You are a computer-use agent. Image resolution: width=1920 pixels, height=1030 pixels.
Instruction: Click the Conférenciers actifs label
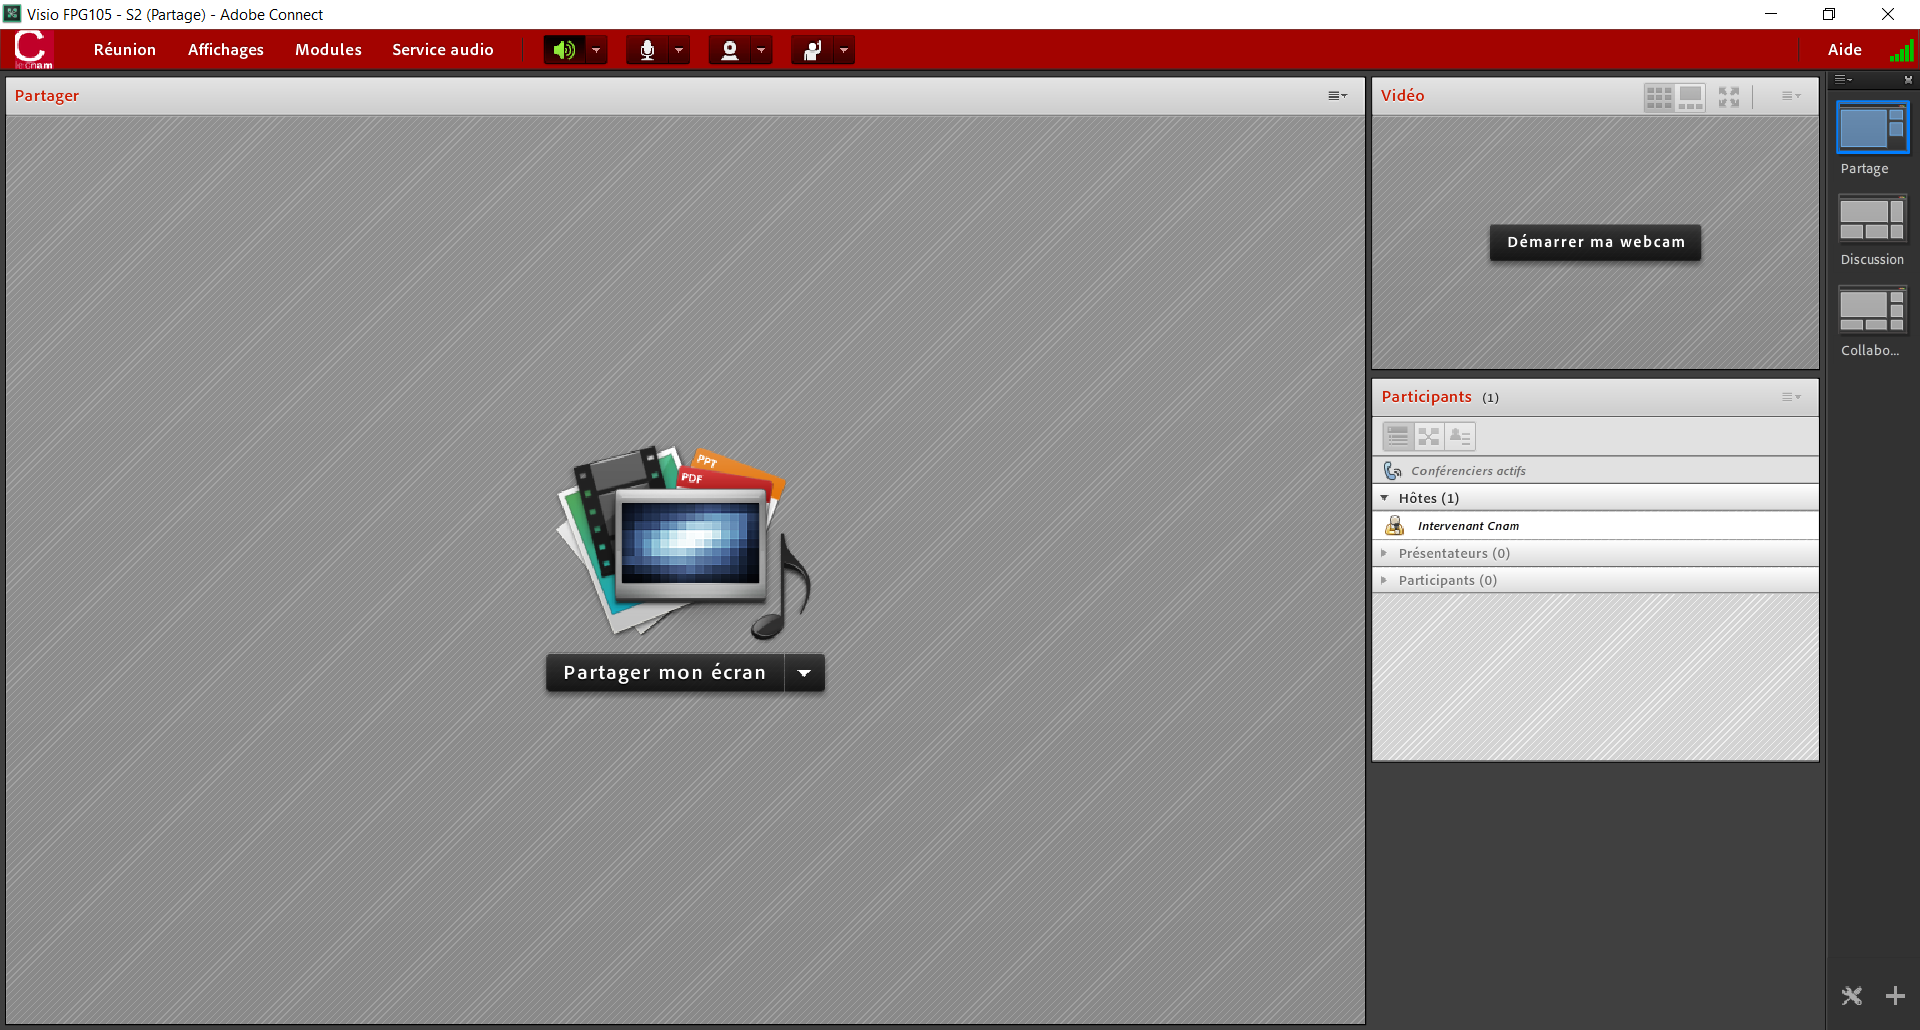[1468, 471]
